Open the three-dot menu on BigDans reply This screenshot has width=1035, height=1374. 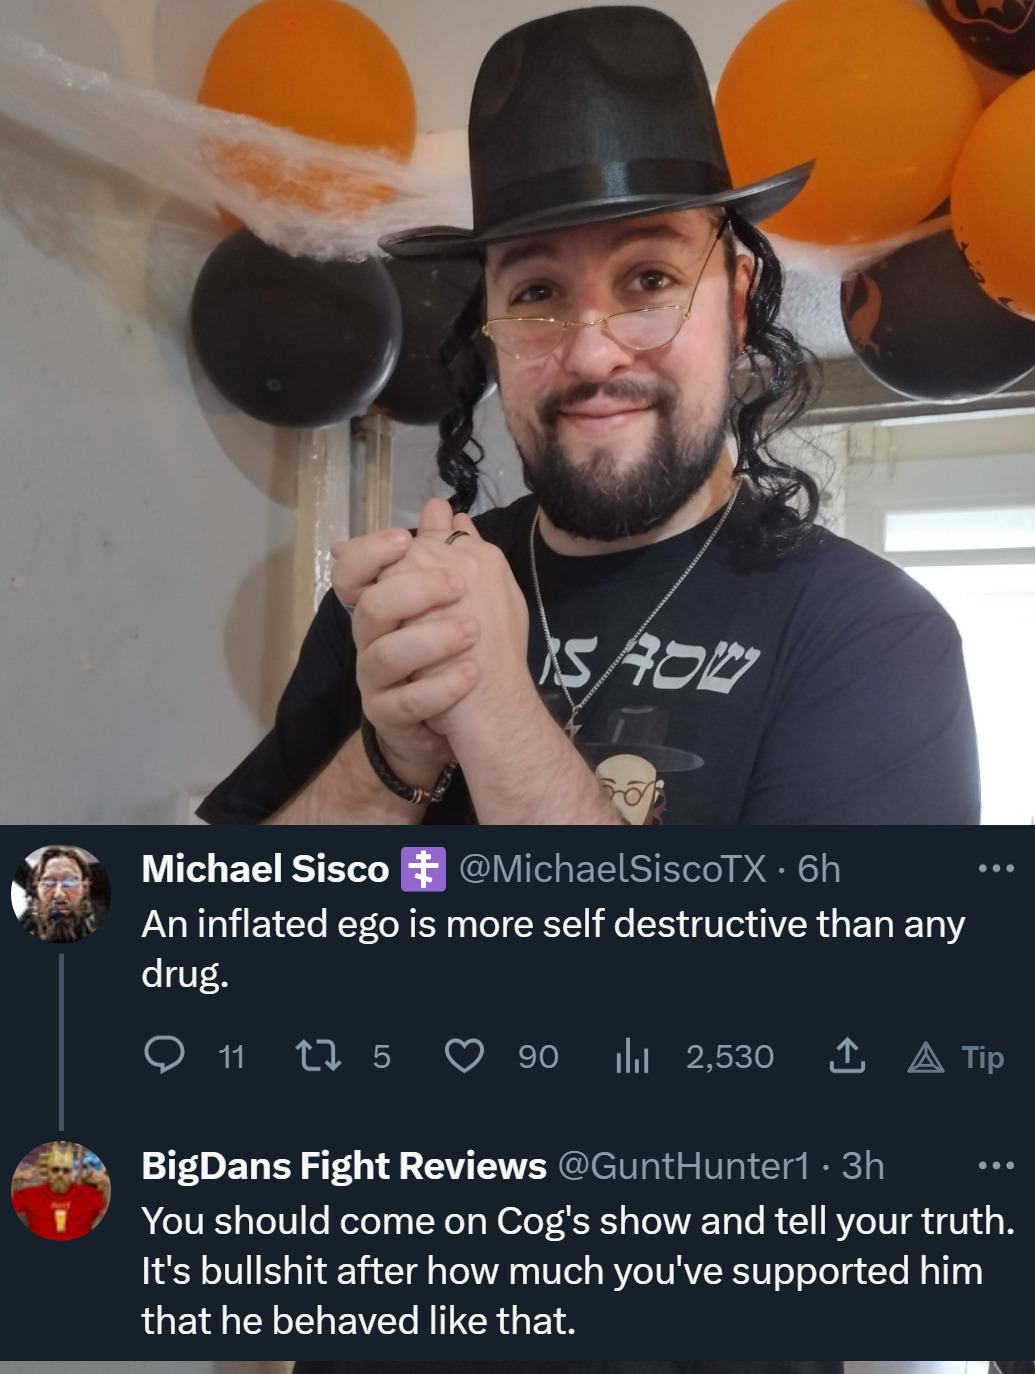tap(996, 1166)
